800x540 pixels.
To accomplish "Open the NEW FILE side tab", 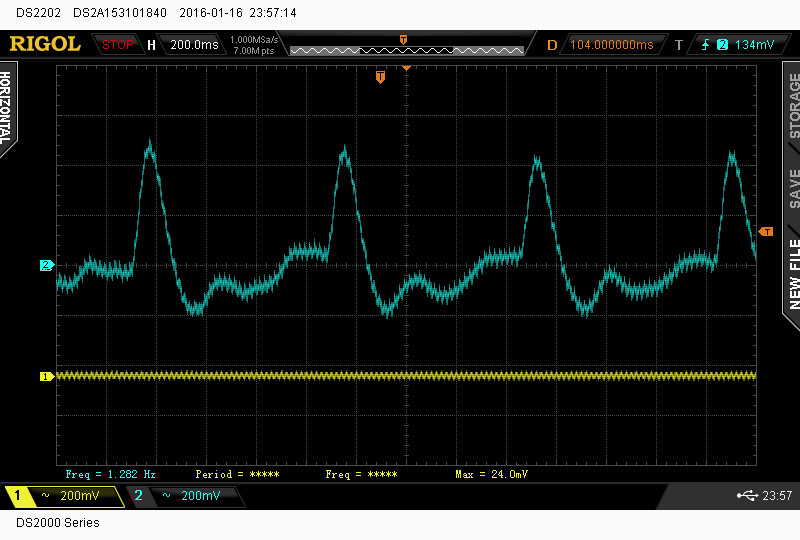I will (794, 274).
